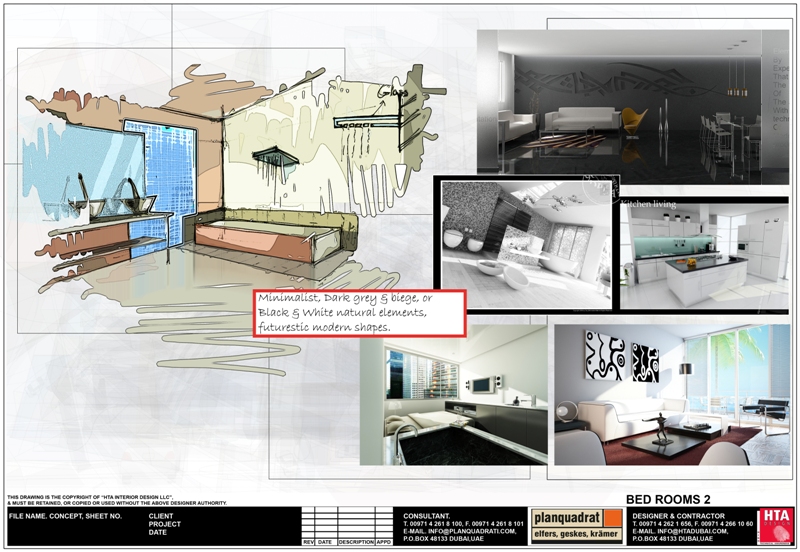This screenshot has height=552, width=800.
Task: Click the BED ROOMS 2 sheet title
Action: (667, 499)
